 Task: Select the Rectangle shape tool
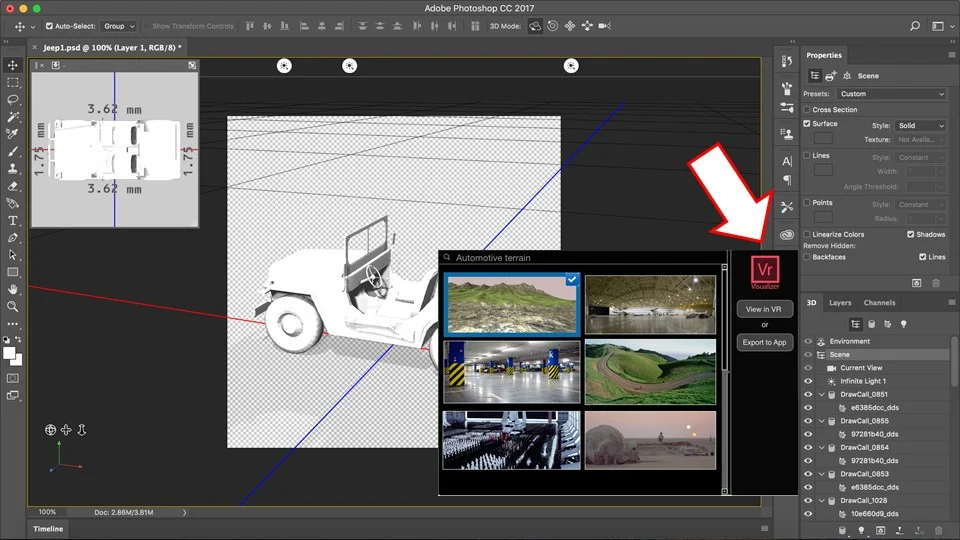point(12,272)
